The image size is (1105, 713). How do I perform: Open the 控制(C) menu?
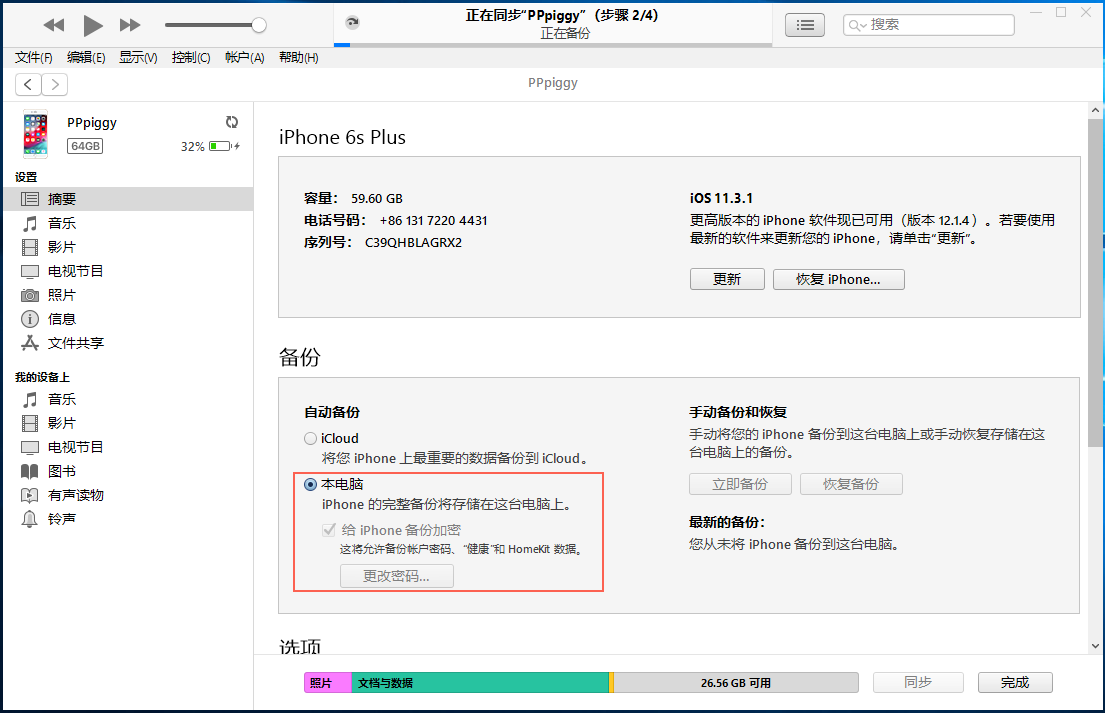191,58
